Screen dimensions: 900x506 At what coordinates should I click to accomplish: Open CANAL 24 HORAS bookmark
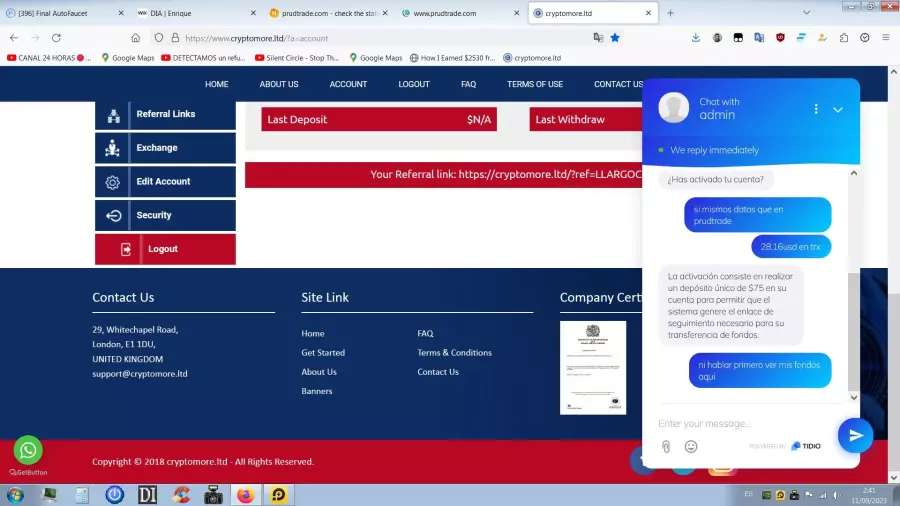pyautogui.click(x=49, y=58)
